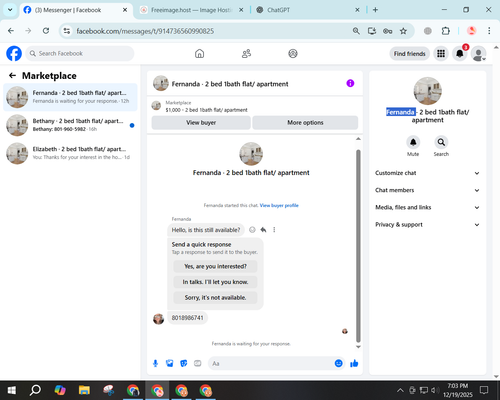The width and height of the screenshot is (500, 400).
Task: Send quick reply 'Sorry, it's not available.'
Action: point(215,298)
